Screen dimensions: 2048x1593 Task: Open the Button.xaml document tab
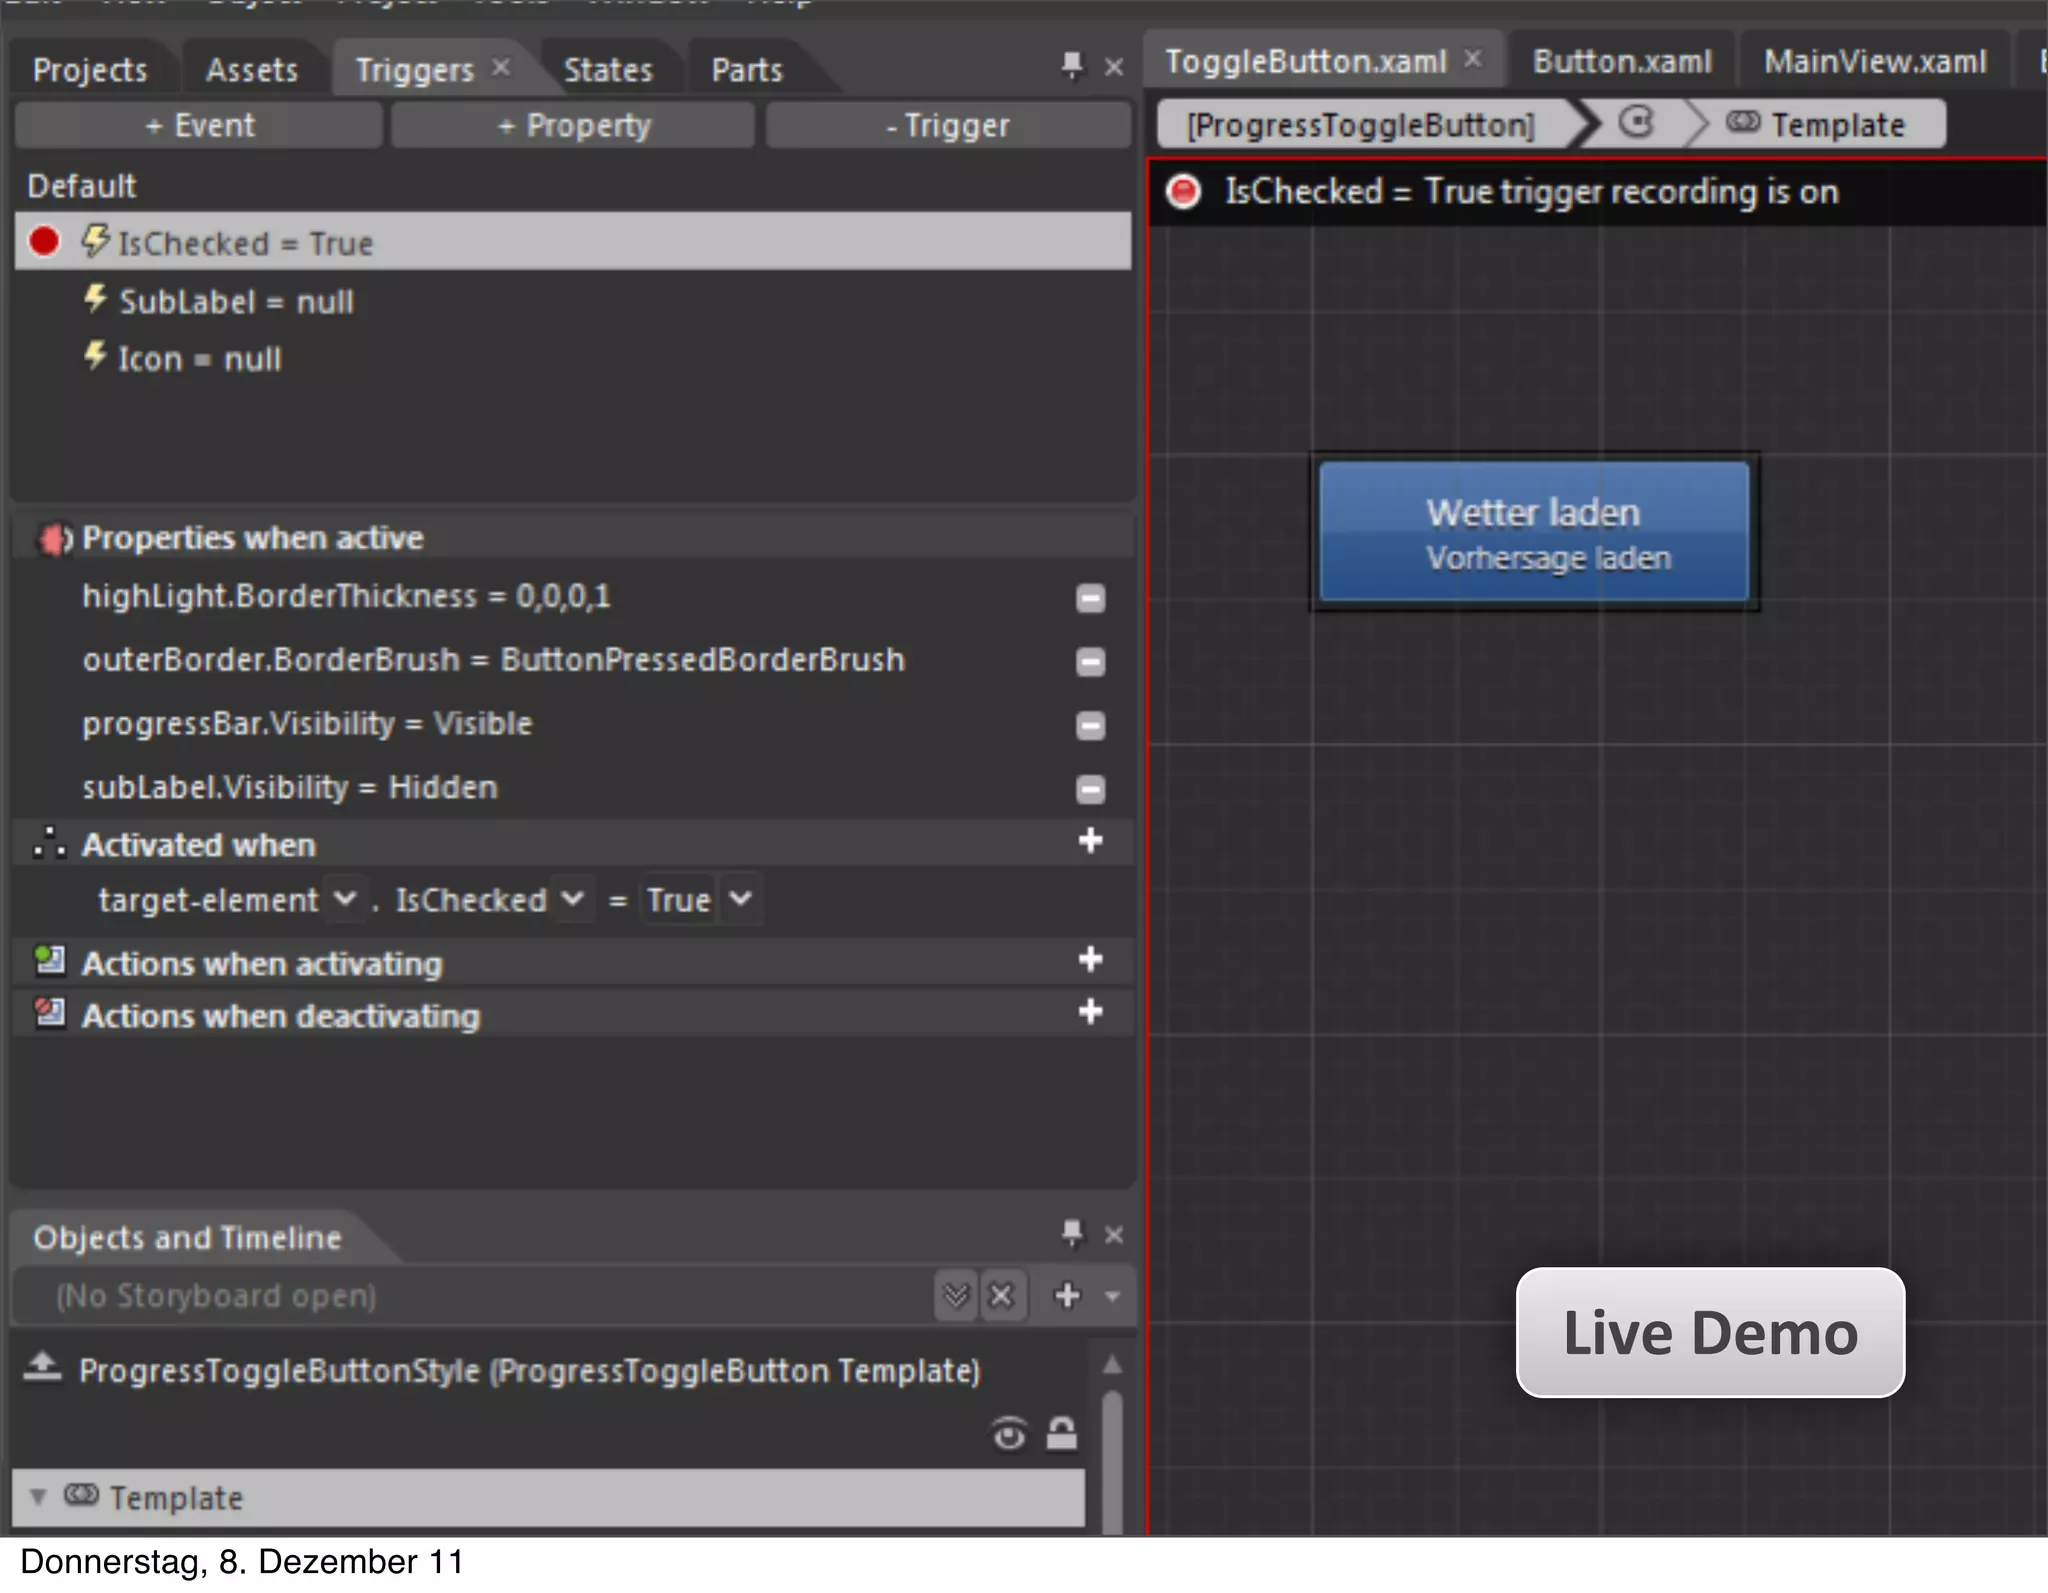tap(1622, 62)
